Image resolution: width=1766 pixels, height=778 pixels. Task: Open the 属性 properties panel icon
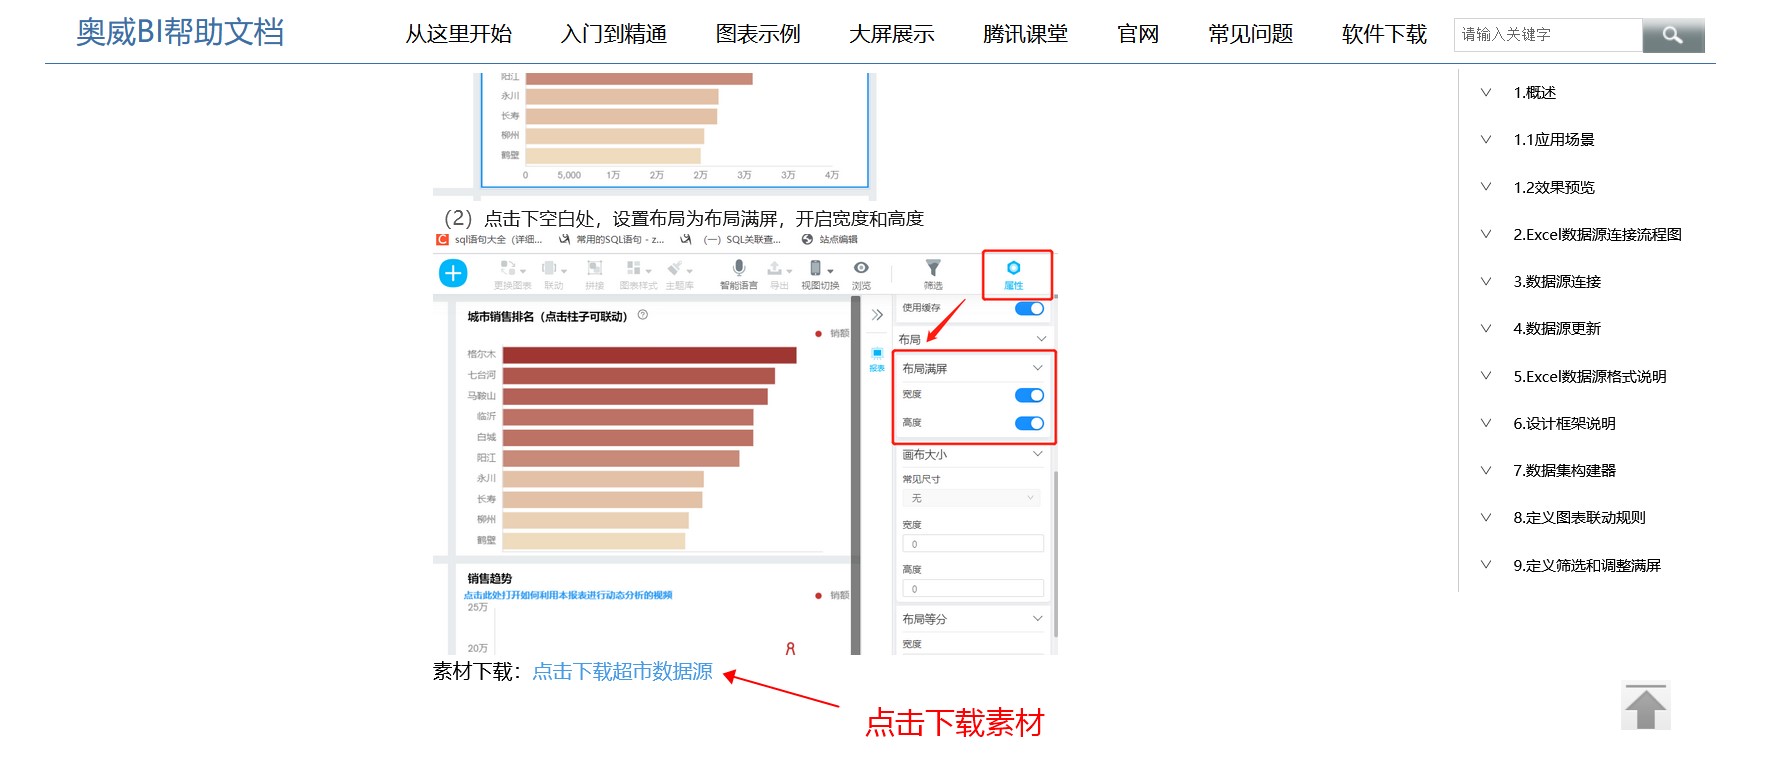coord(1014,274)
